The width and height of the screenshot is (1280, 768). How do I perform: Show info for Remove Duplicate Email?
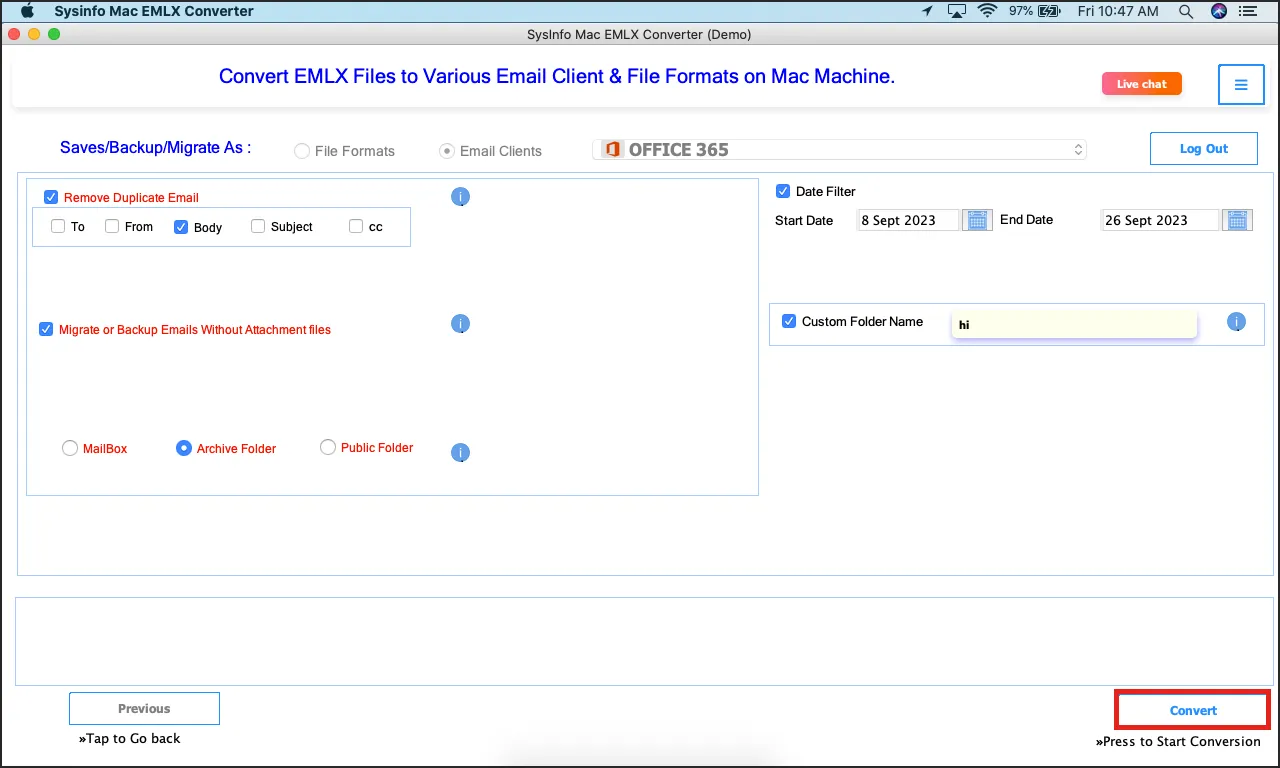460,197
